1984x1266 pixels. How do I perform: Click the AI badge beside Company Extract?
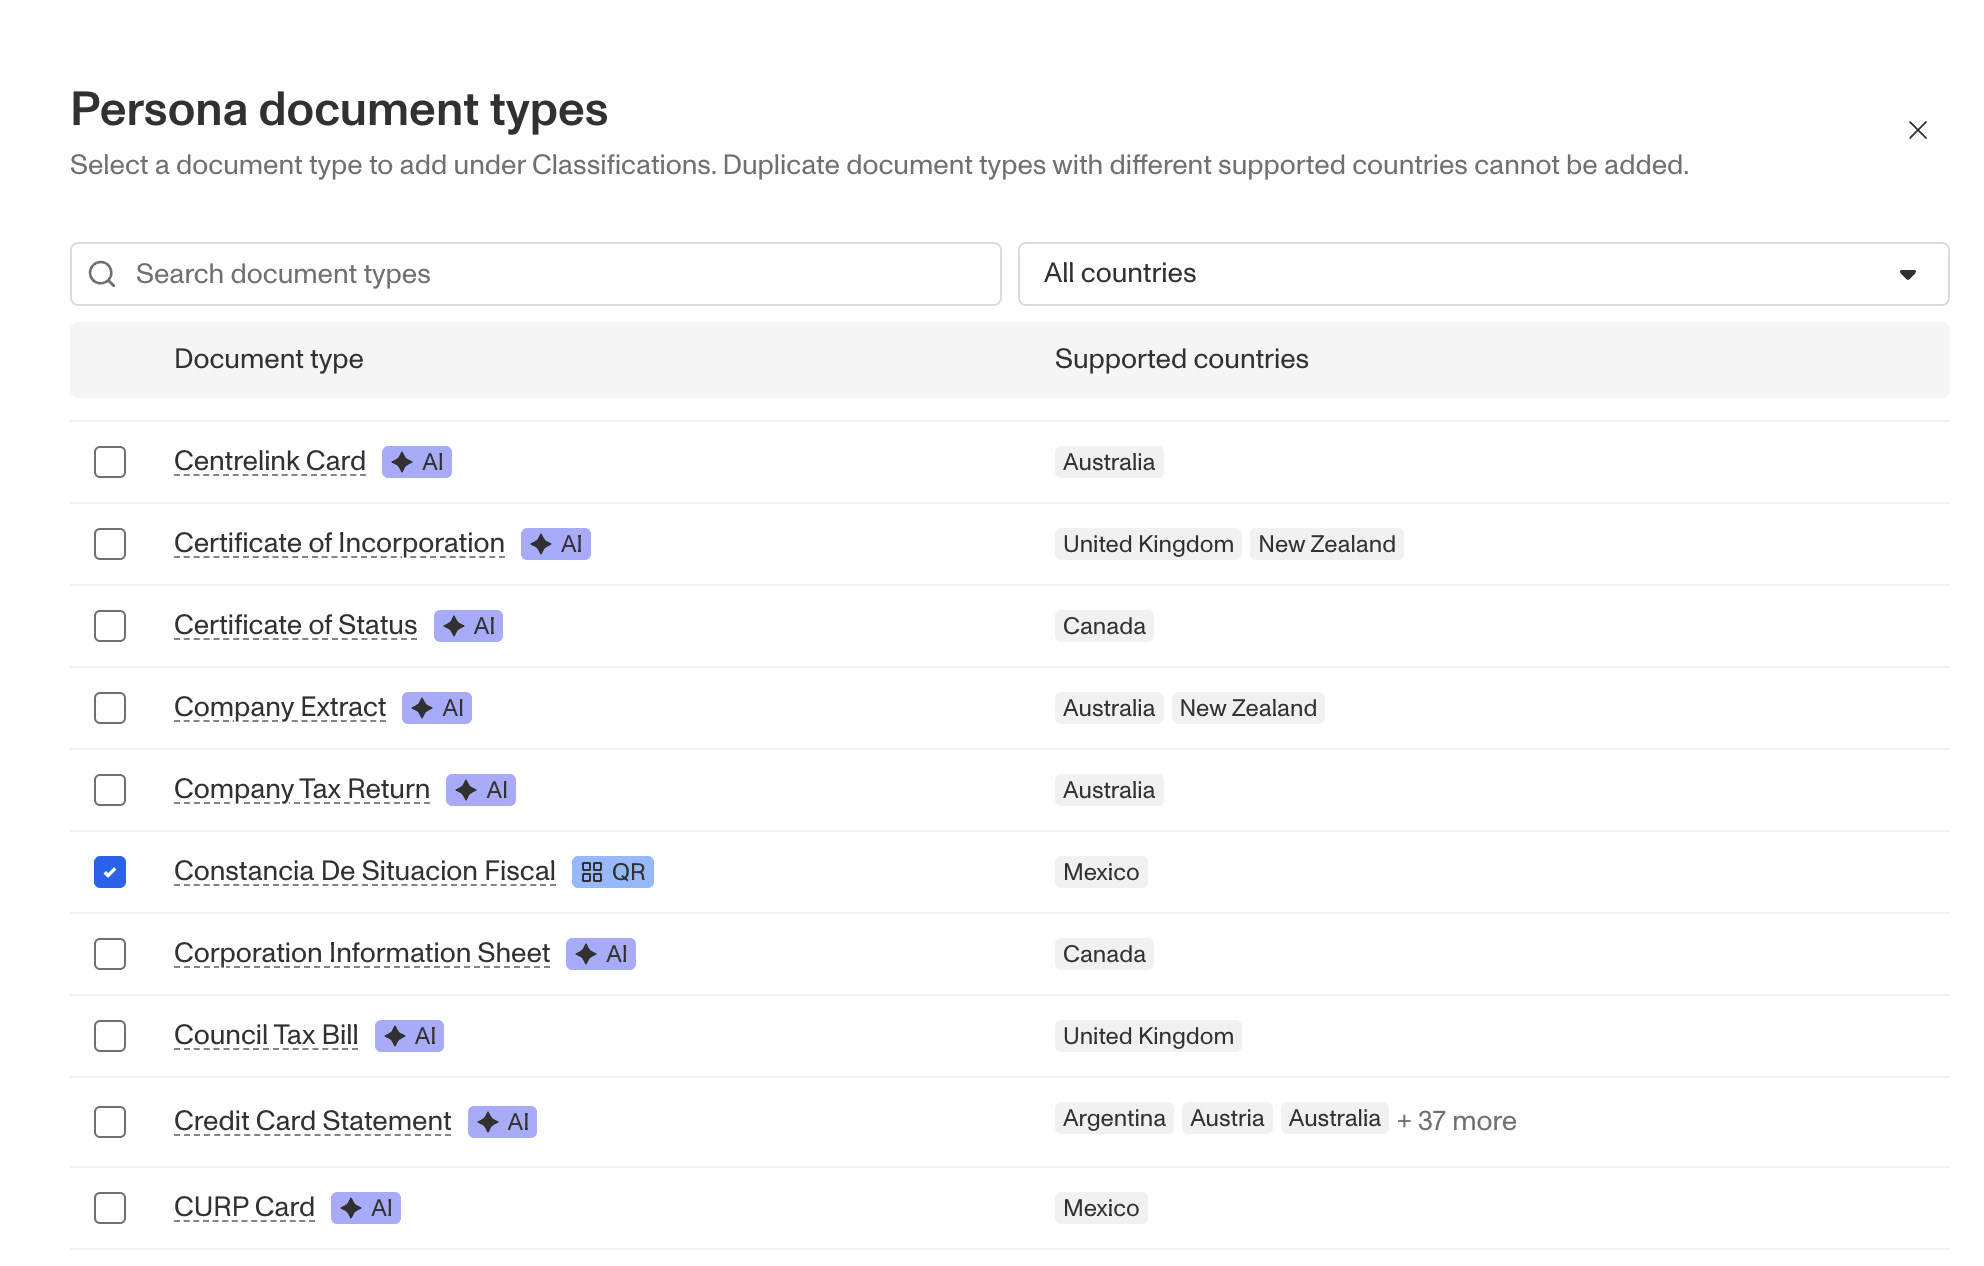click(437, 708)
